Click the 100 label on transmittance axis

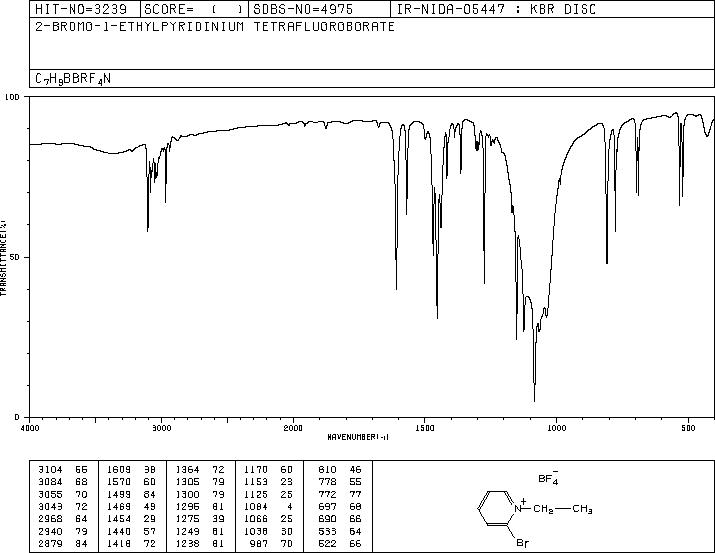coord(12,97)
